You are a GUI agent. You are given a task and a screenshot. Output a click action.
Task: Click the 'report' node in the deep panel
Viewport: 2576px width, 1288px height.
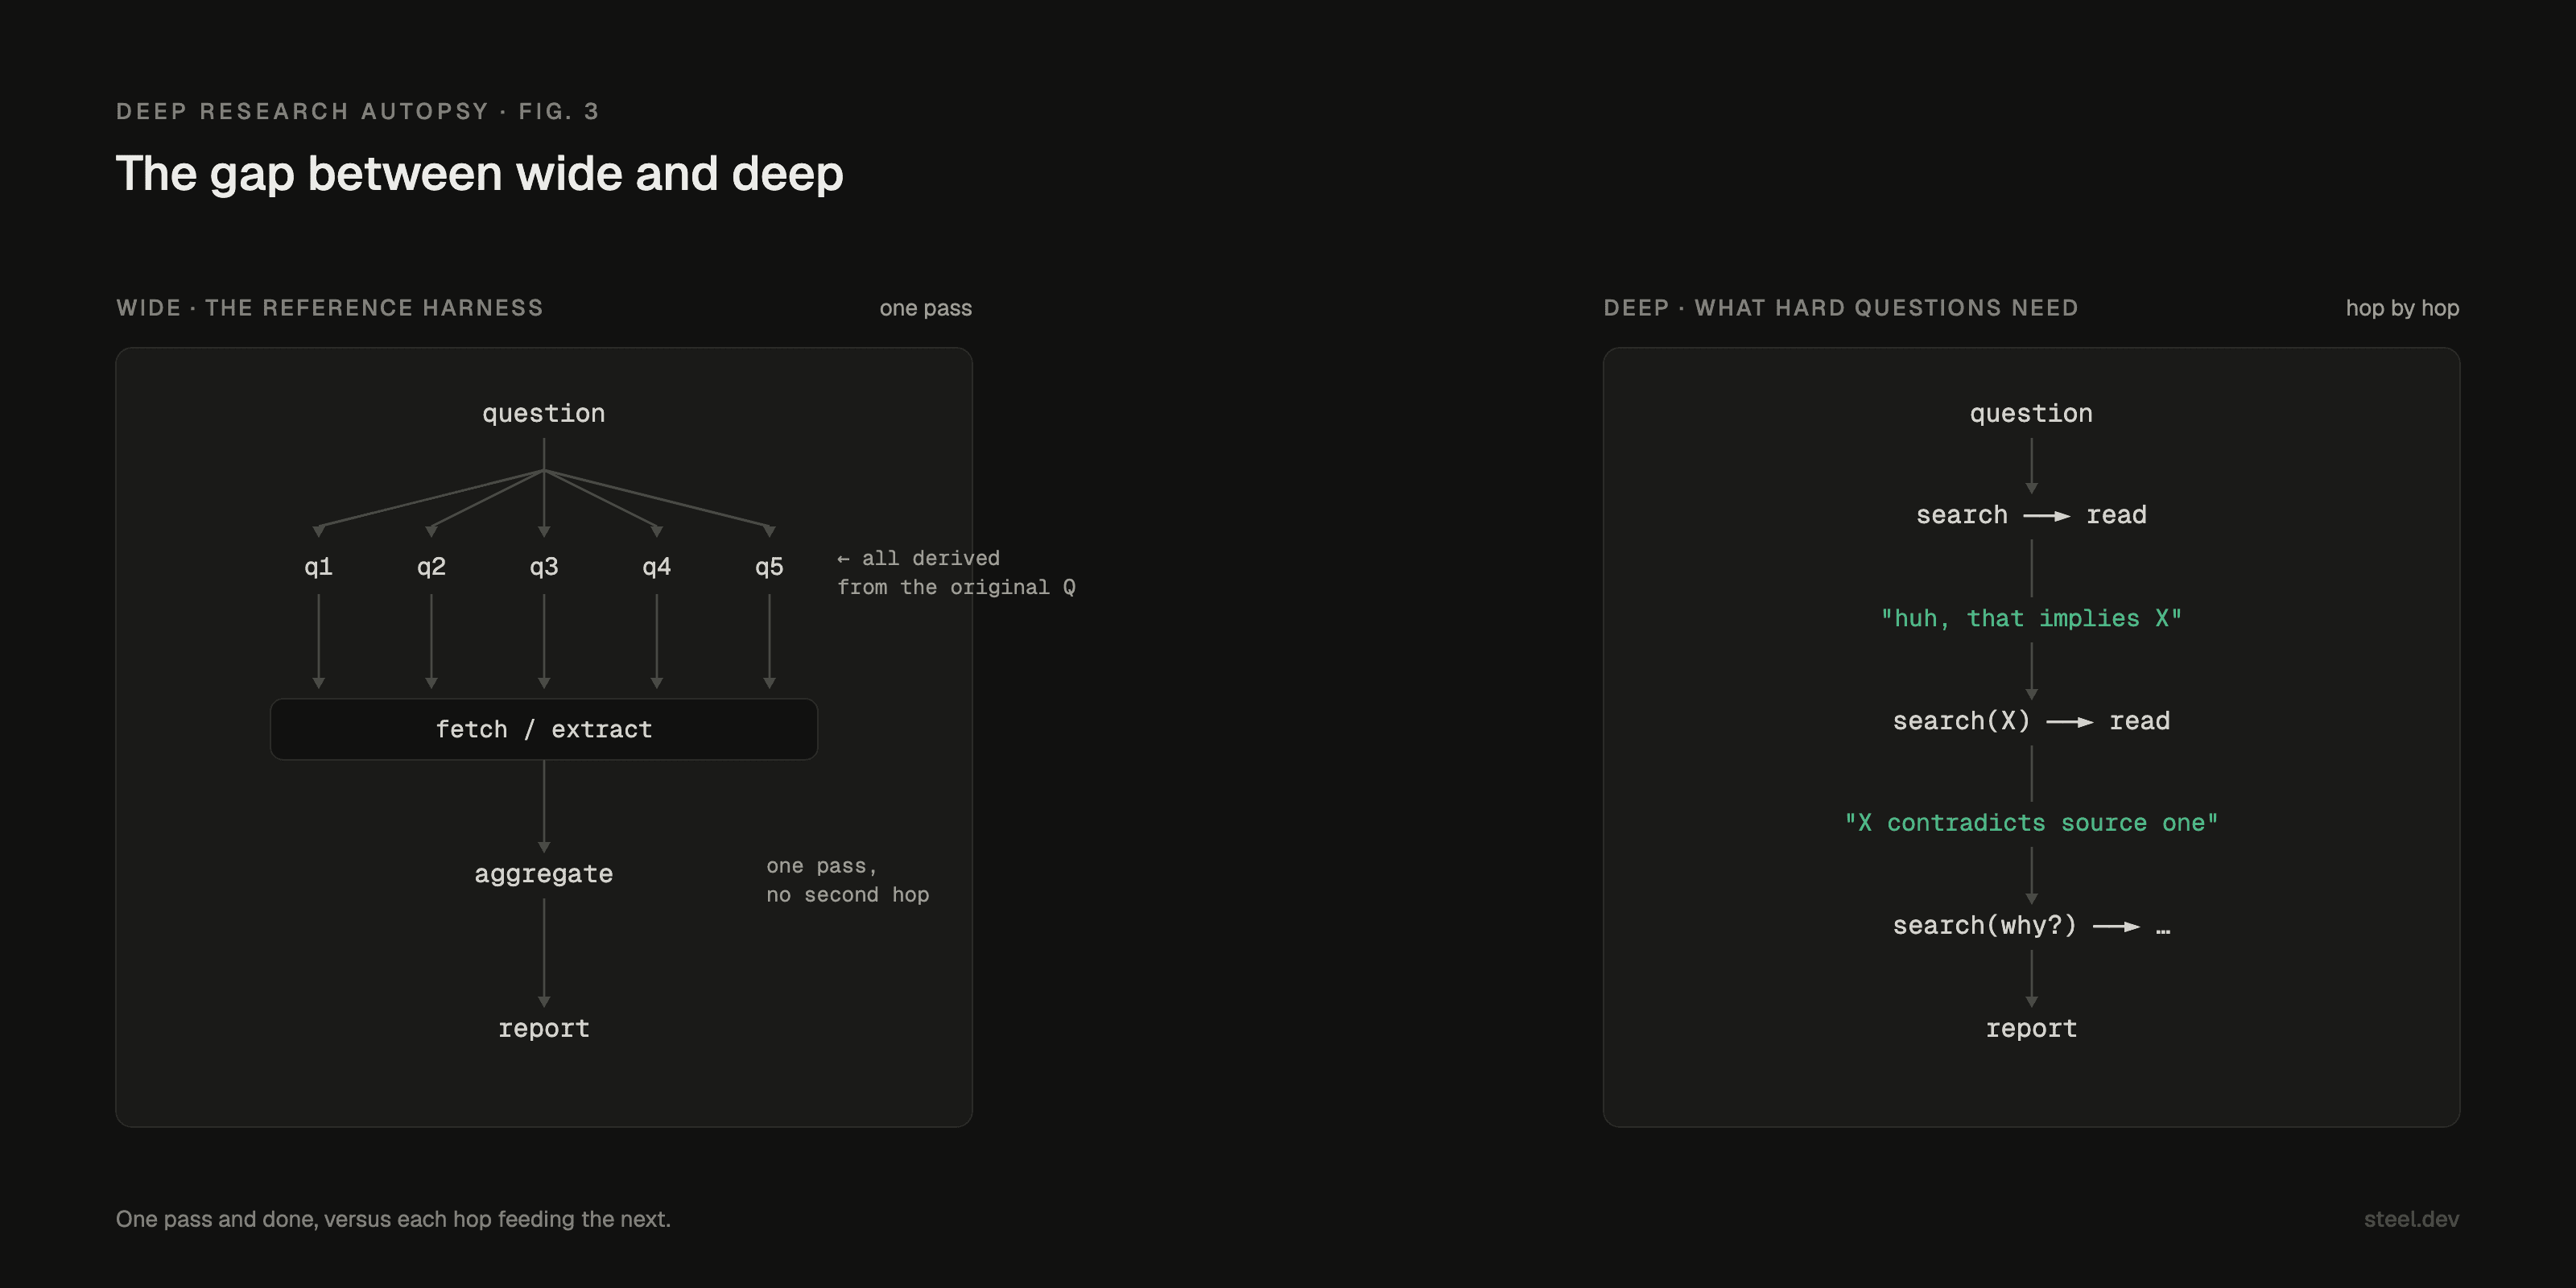coord(2031,1028)
